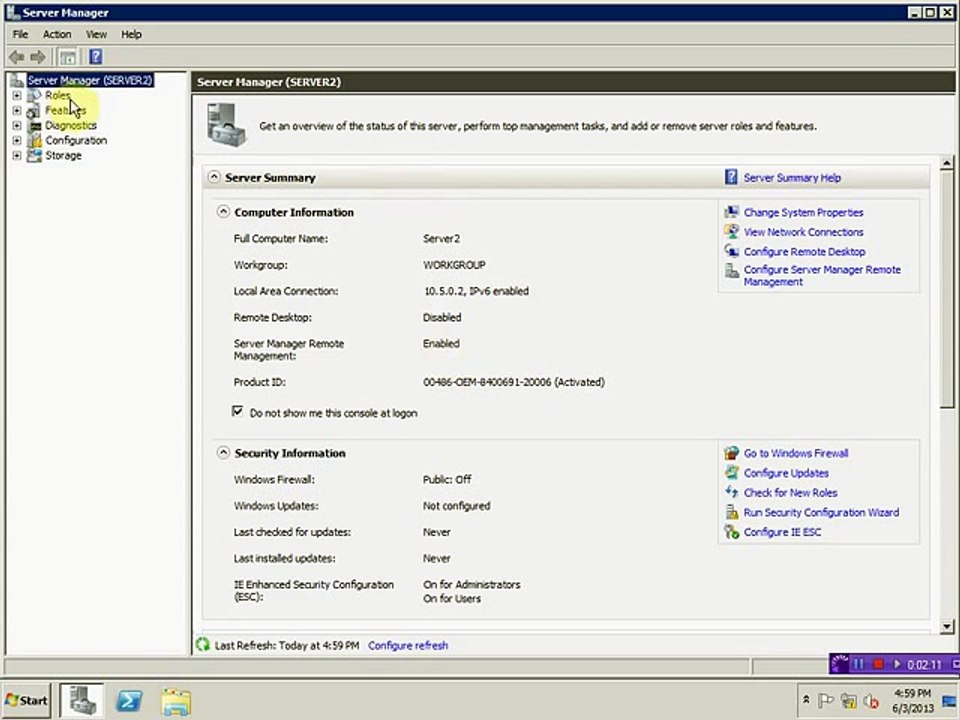Click the Server Summary Help icon
The image size is (960, 720).
(731, 178)
